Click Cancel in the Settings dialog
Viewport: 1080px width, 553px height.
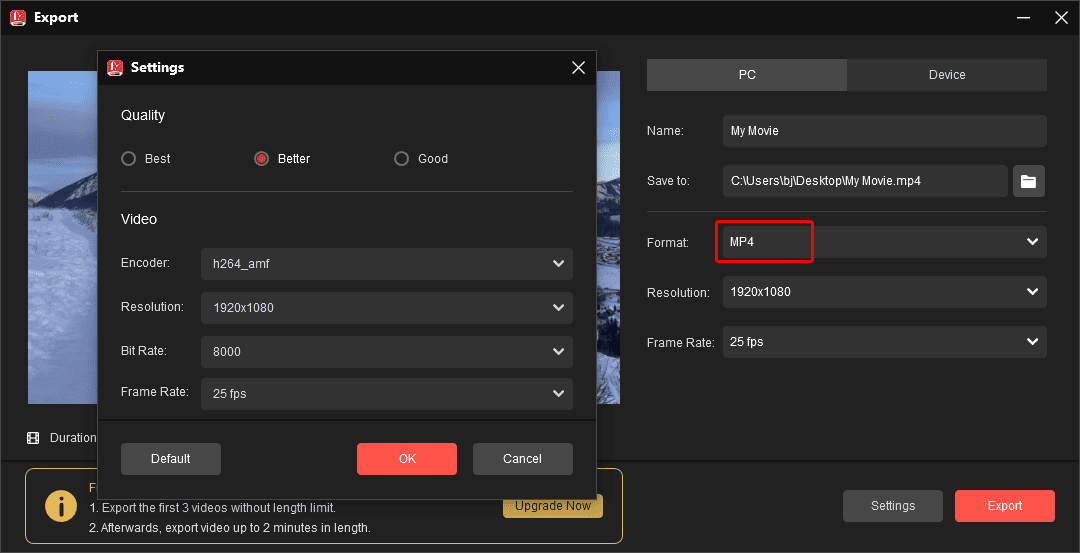tap(523, 459)
